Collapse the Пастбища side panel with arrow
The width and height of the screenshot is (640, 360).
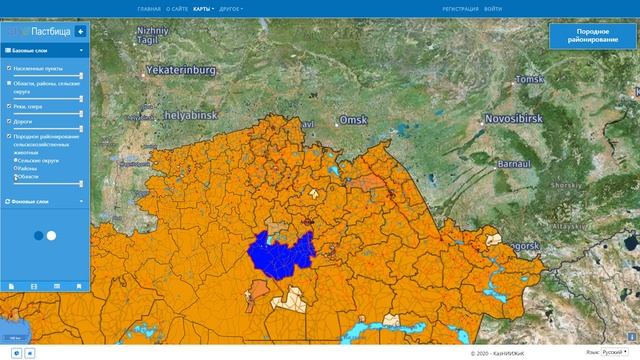point(80,31)
